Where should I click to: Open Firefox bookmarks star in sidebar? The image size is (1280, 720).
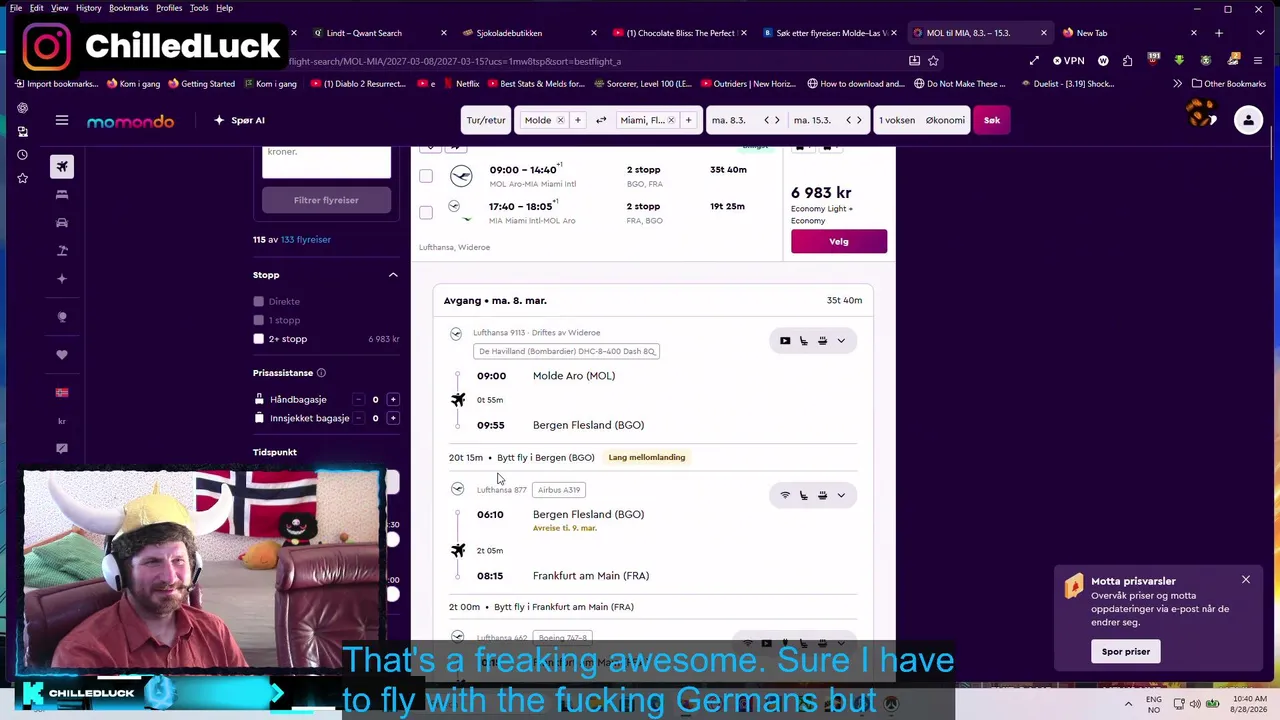[22, 178]
